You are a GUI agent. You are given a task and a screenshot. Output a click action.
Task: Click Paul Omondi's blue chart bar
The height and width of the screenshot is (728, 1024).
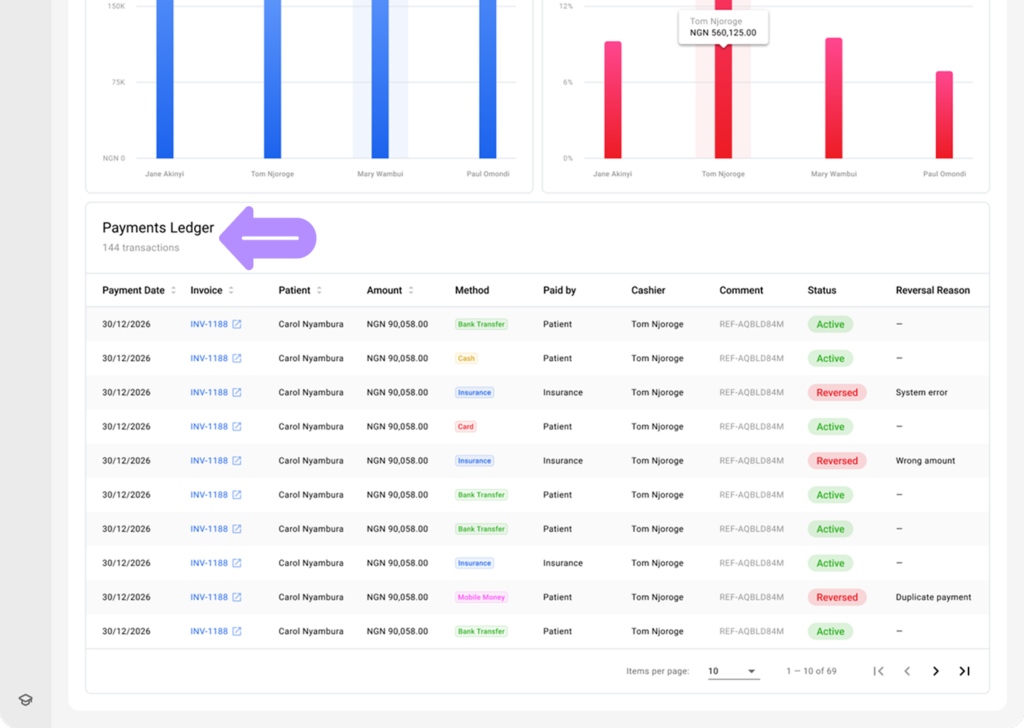488,79
